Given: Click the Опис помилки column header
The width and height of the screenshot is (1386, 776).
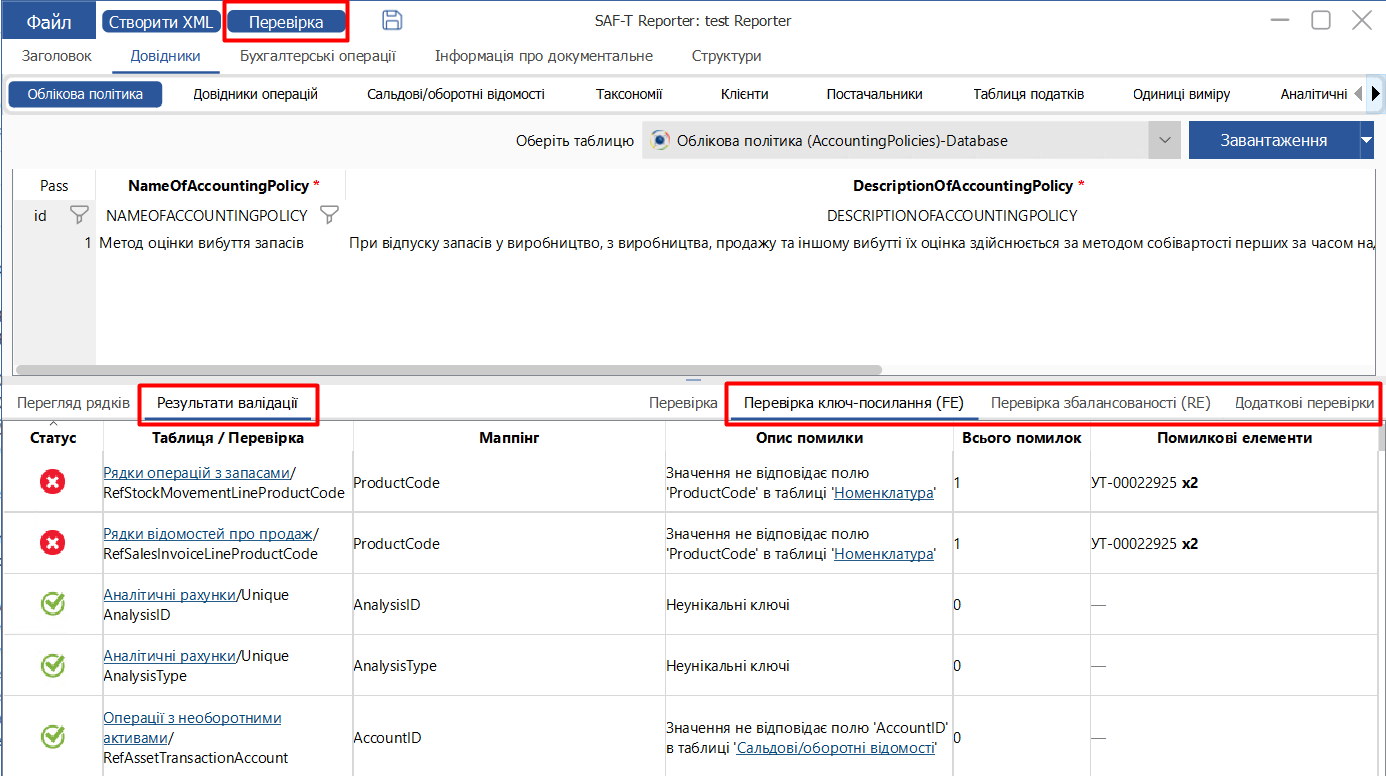Looking at the screenshot, I should click(x=809, y=438).
